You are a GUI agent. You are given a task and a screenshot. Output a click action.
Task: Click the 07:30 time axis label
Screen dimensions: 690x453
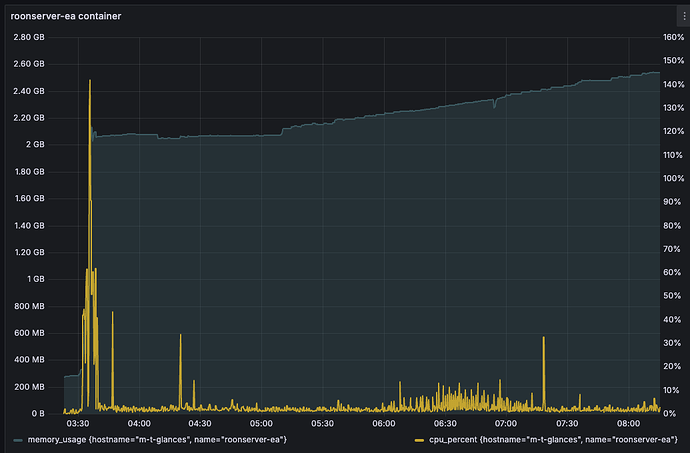pyautogui.click(x=567, y=424)
